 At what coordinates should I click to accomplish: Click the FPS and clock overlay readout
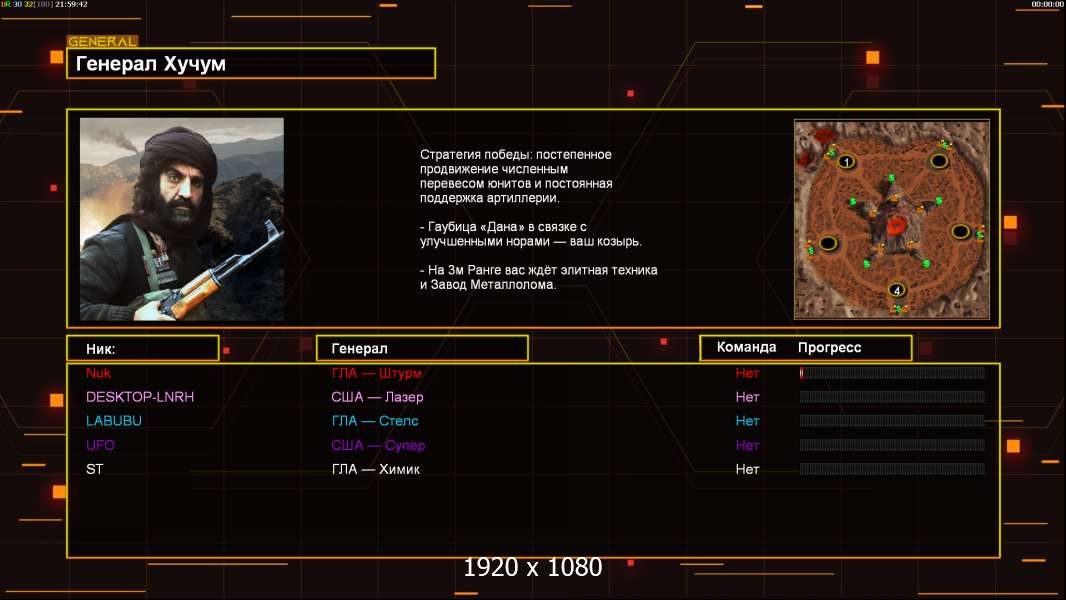click(x=44, y=4)
